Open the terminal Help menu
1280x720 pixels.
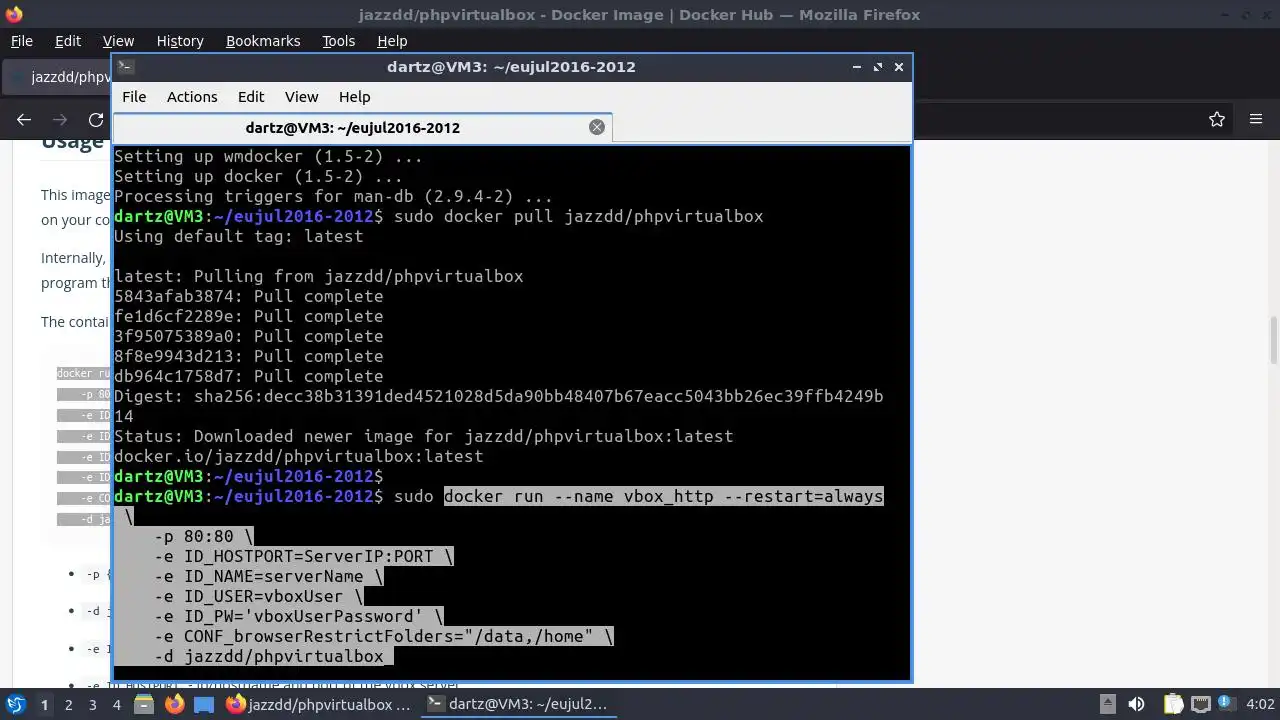point(354,97)
